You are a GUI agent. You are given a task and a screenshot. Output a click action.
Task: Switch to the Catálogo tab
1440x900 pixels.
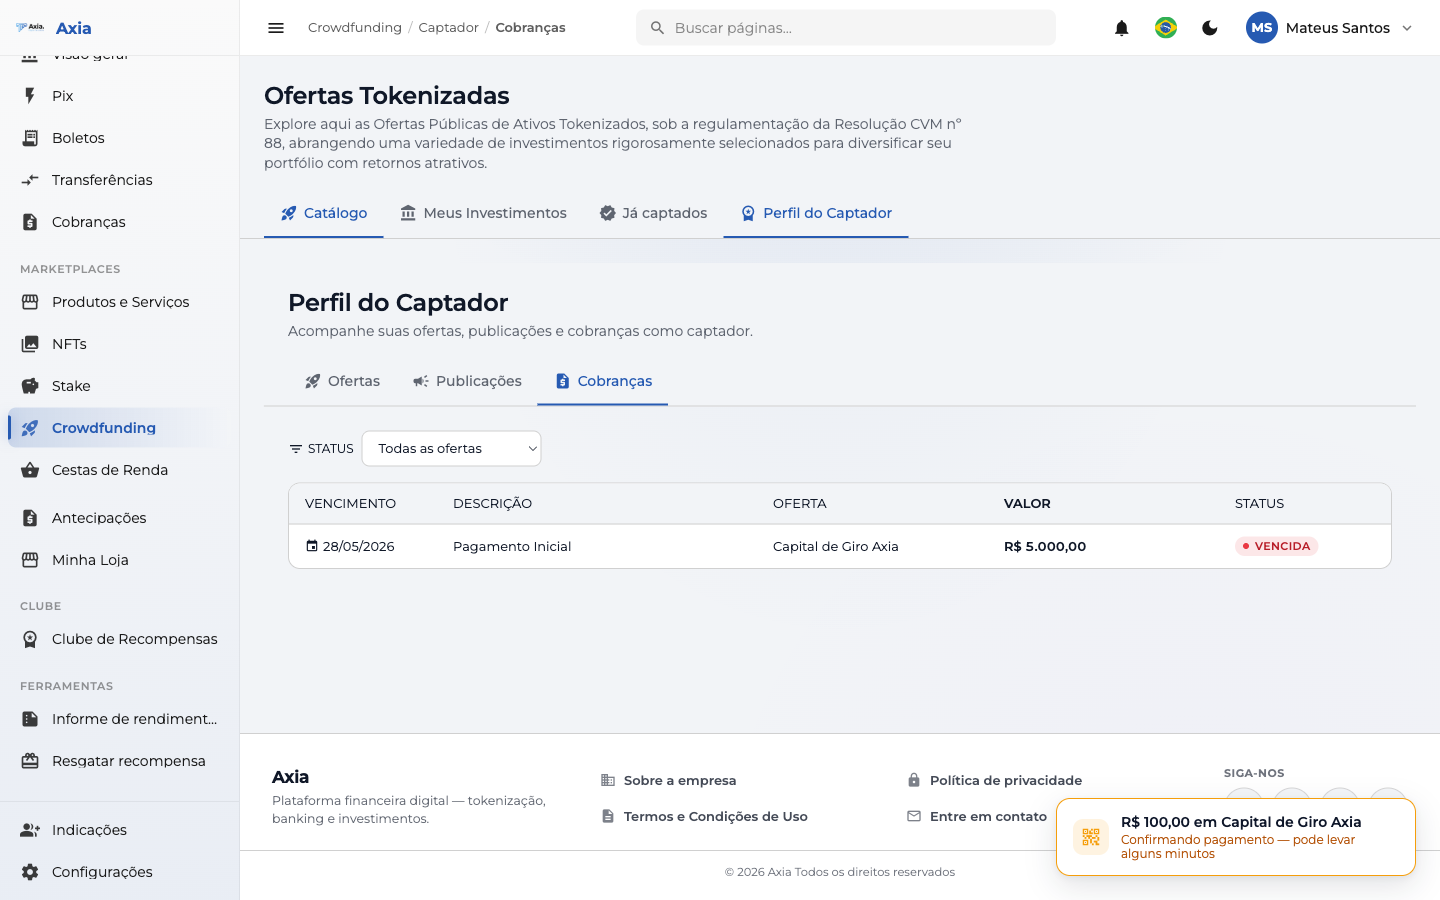[324, 213]
